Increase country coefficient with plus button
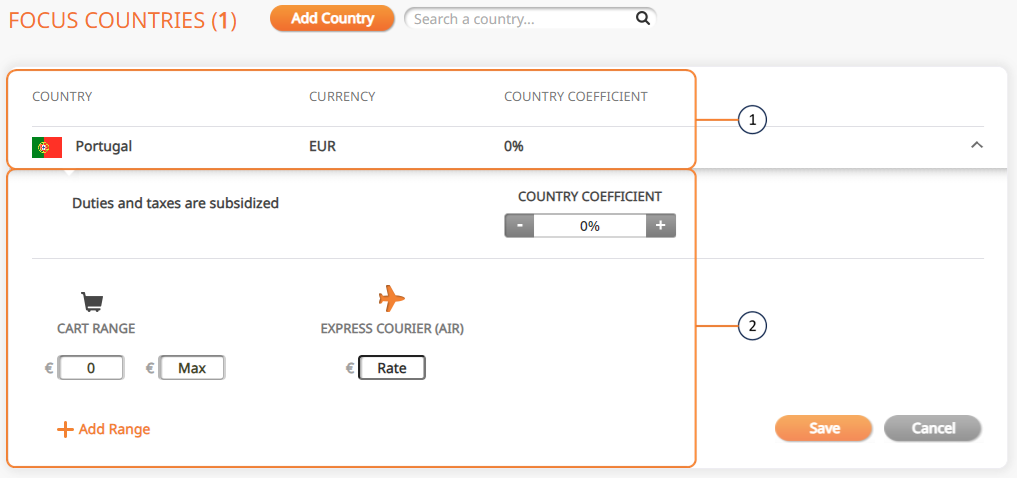Screen dimensions: 1017x481 (x=661, y=226)
